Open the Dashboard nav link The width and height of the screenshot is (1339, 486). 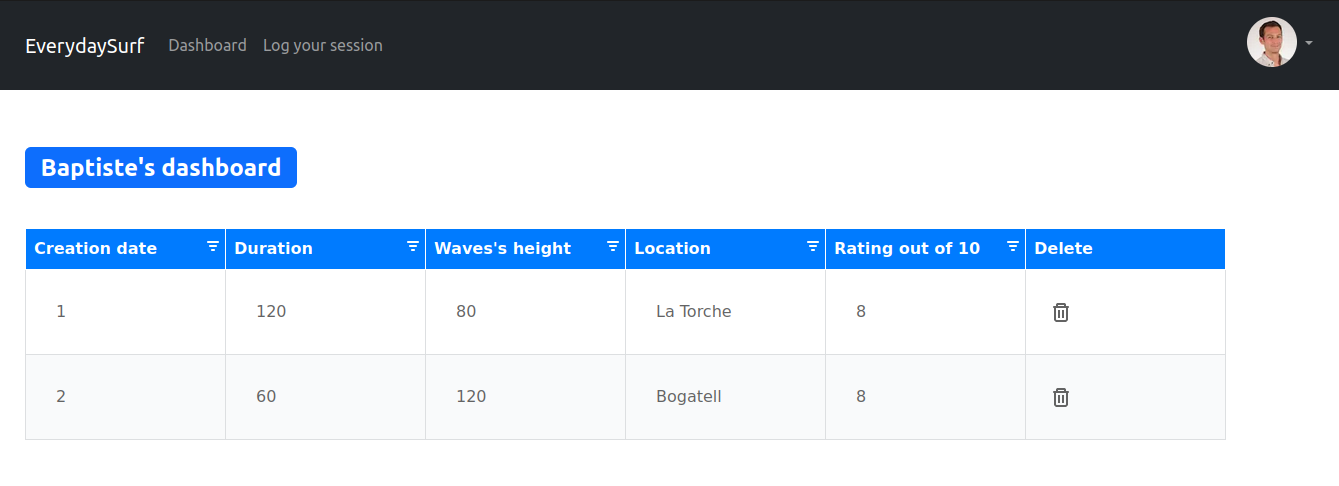pyautogui.click(x=207, y=45)
